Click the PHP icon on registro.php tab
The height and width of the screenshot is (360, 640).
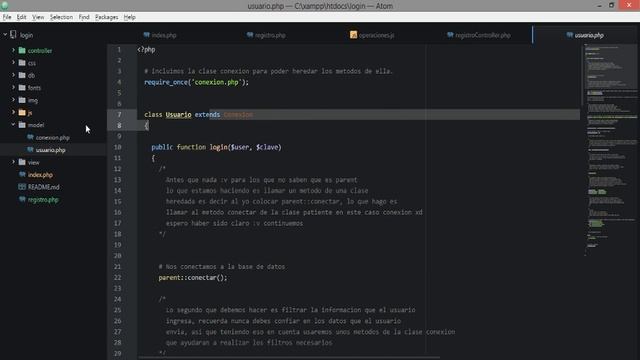click(x=250, y=35)
